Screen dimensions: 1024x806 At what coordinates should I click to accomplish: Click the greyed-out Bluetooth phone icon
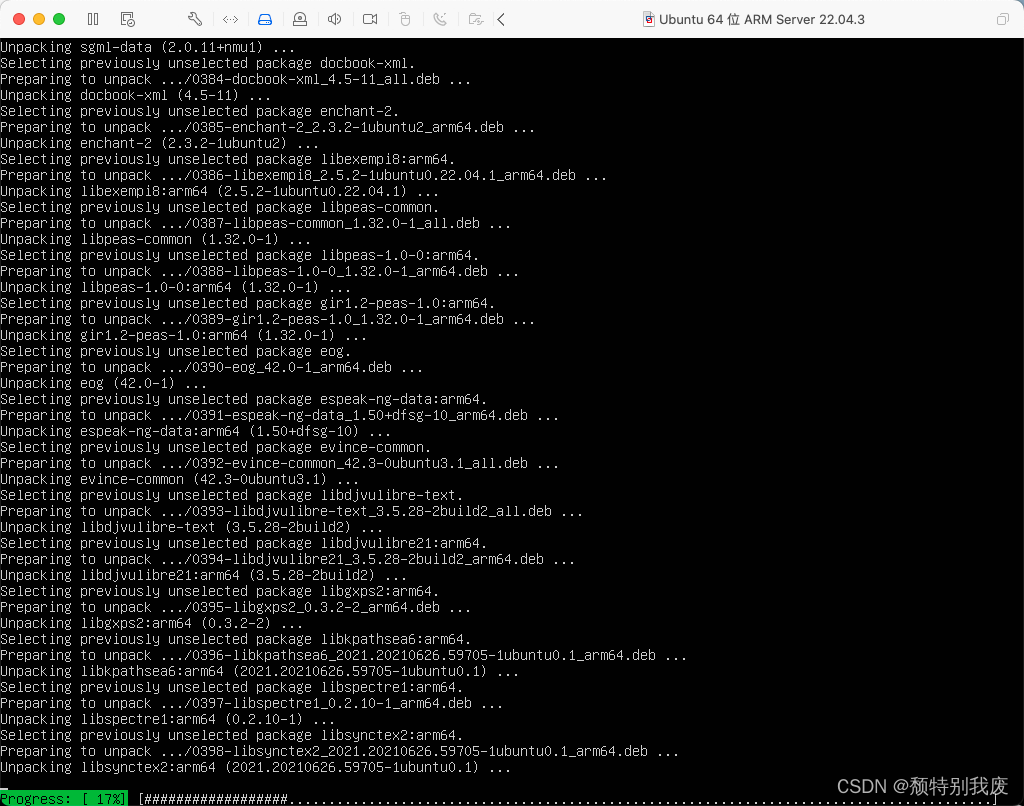click(x=440, y=20)
